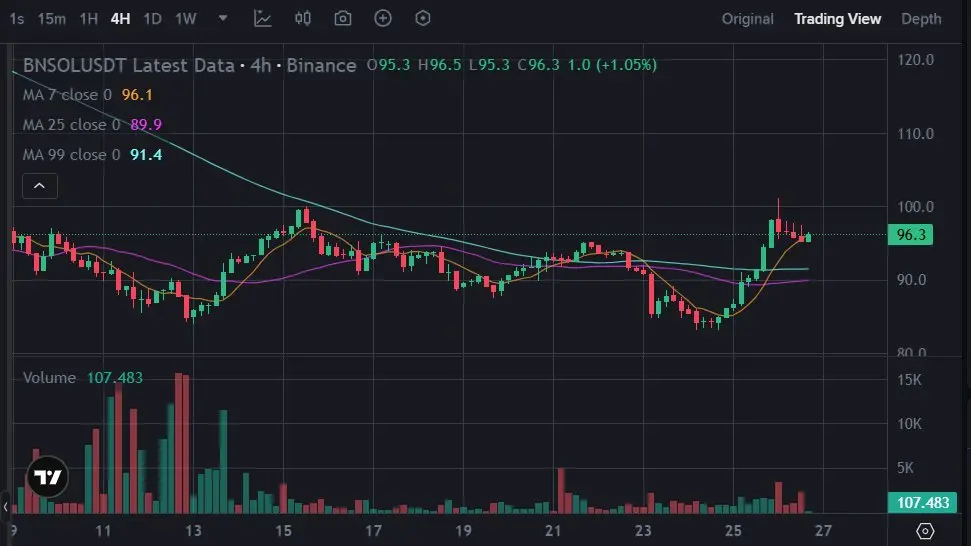The height and width of the screenshot is (546, 971).
Task: Click the plus circle add icon
Action: click(x=383, y=18)
